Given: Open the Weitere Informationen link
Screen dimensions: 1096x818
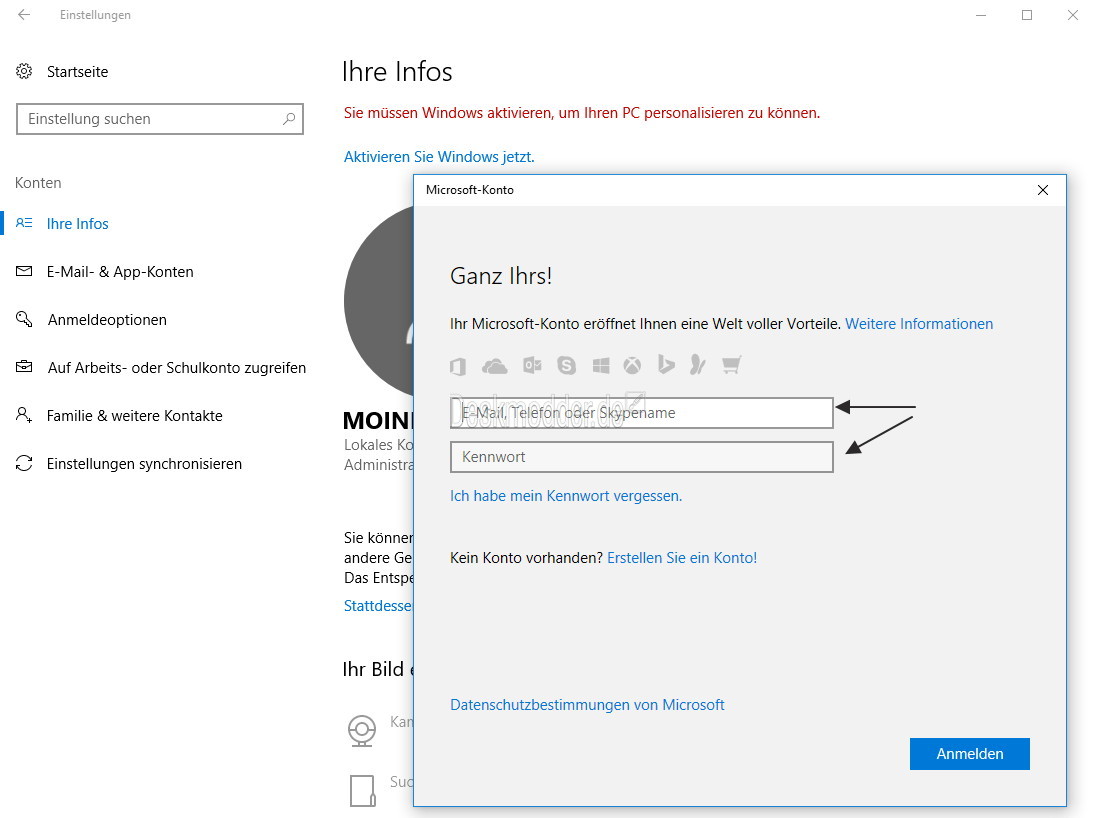Looking at the screenshot, I should pyautogui.click(x=919, y=324).
